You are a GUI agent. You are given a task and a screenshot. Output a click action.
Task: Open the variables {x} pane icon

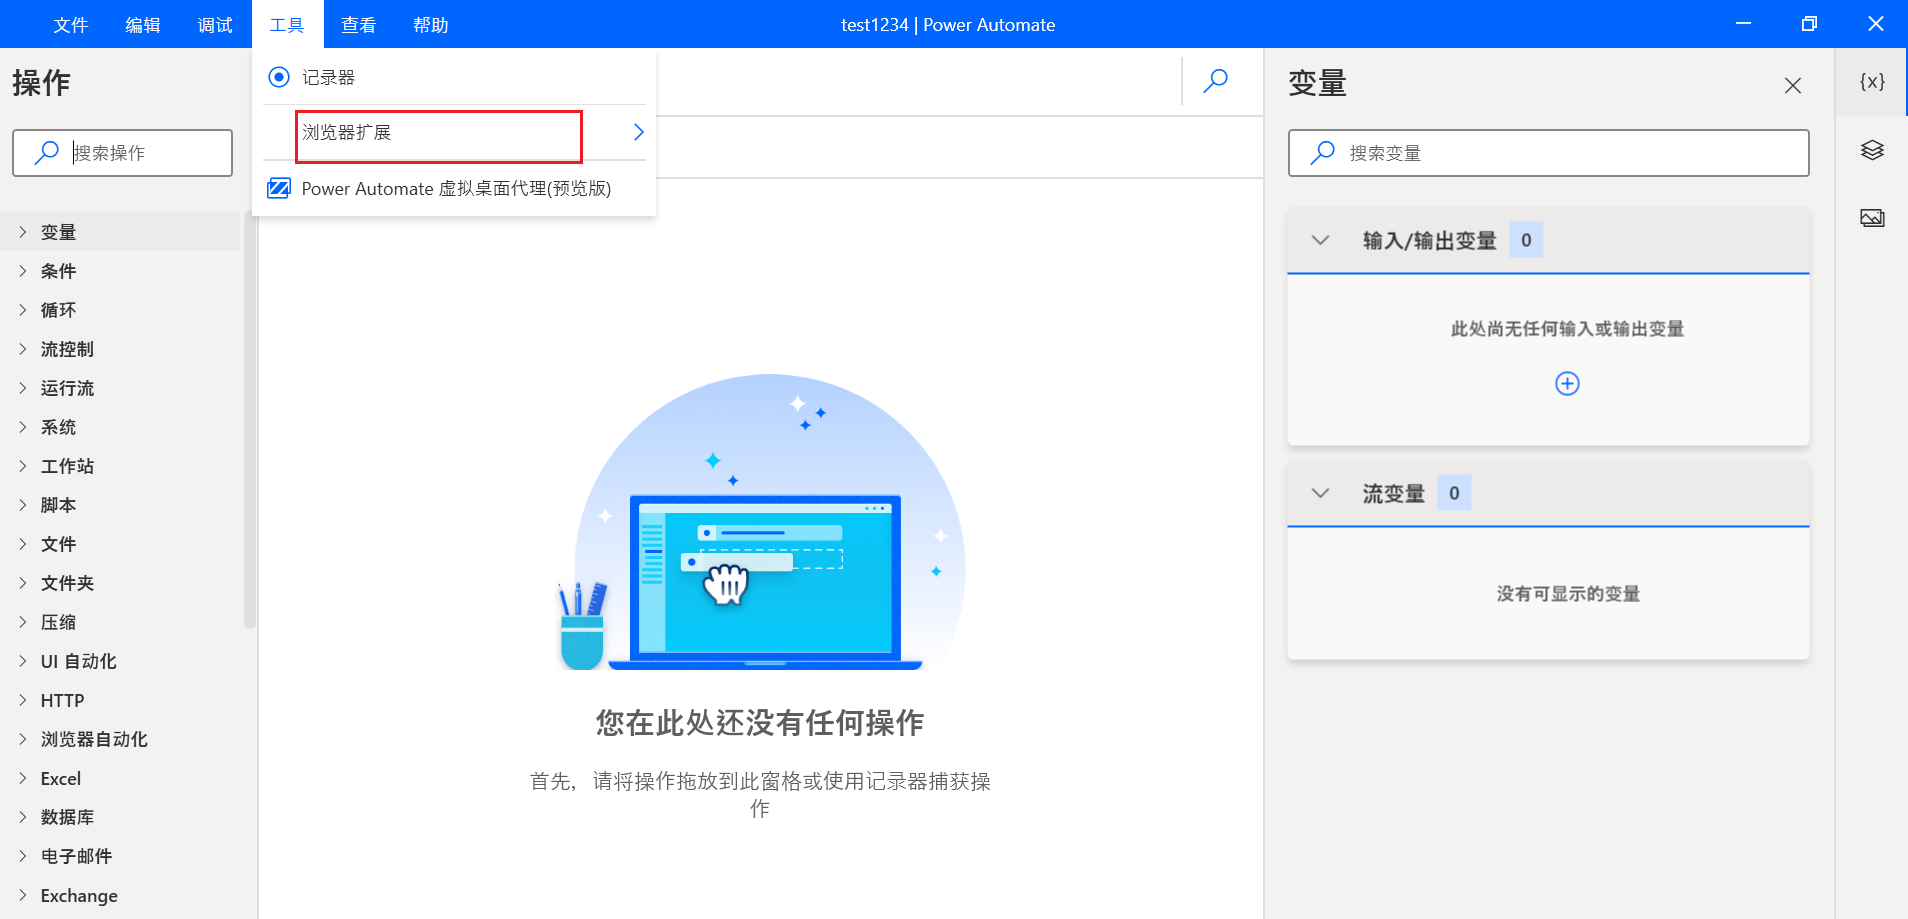[x=1872, y=82]
